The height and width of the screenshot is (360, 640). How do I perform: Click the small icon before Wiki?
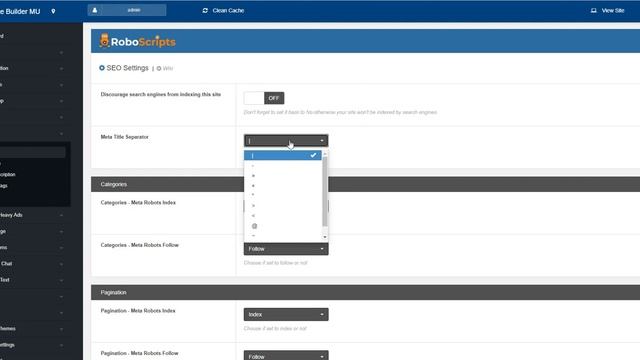(x=159, y=69)
